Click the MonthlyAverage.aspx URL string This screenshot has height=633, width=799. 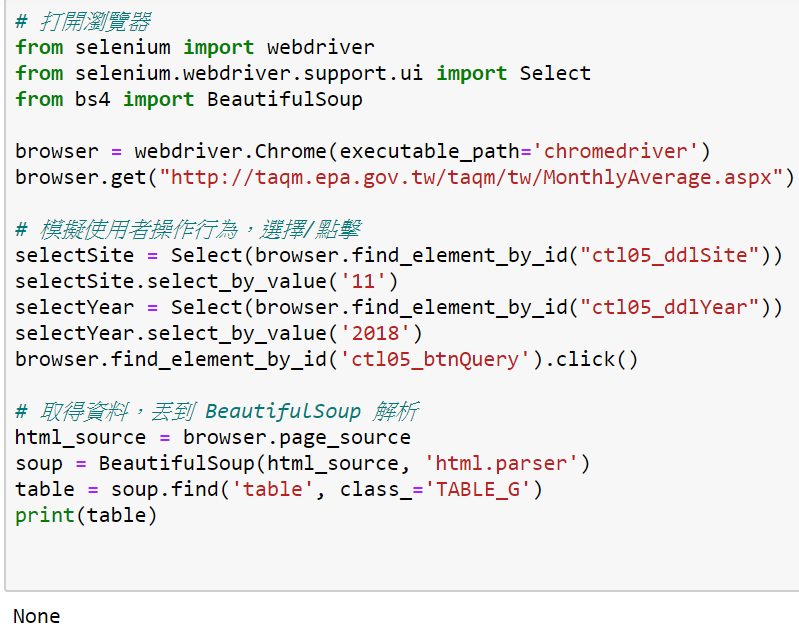pos(471,177)
